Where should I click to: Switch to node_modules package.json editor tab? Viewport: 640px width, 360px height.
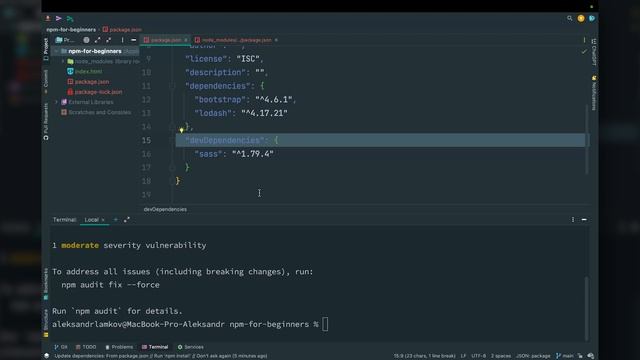236,40
